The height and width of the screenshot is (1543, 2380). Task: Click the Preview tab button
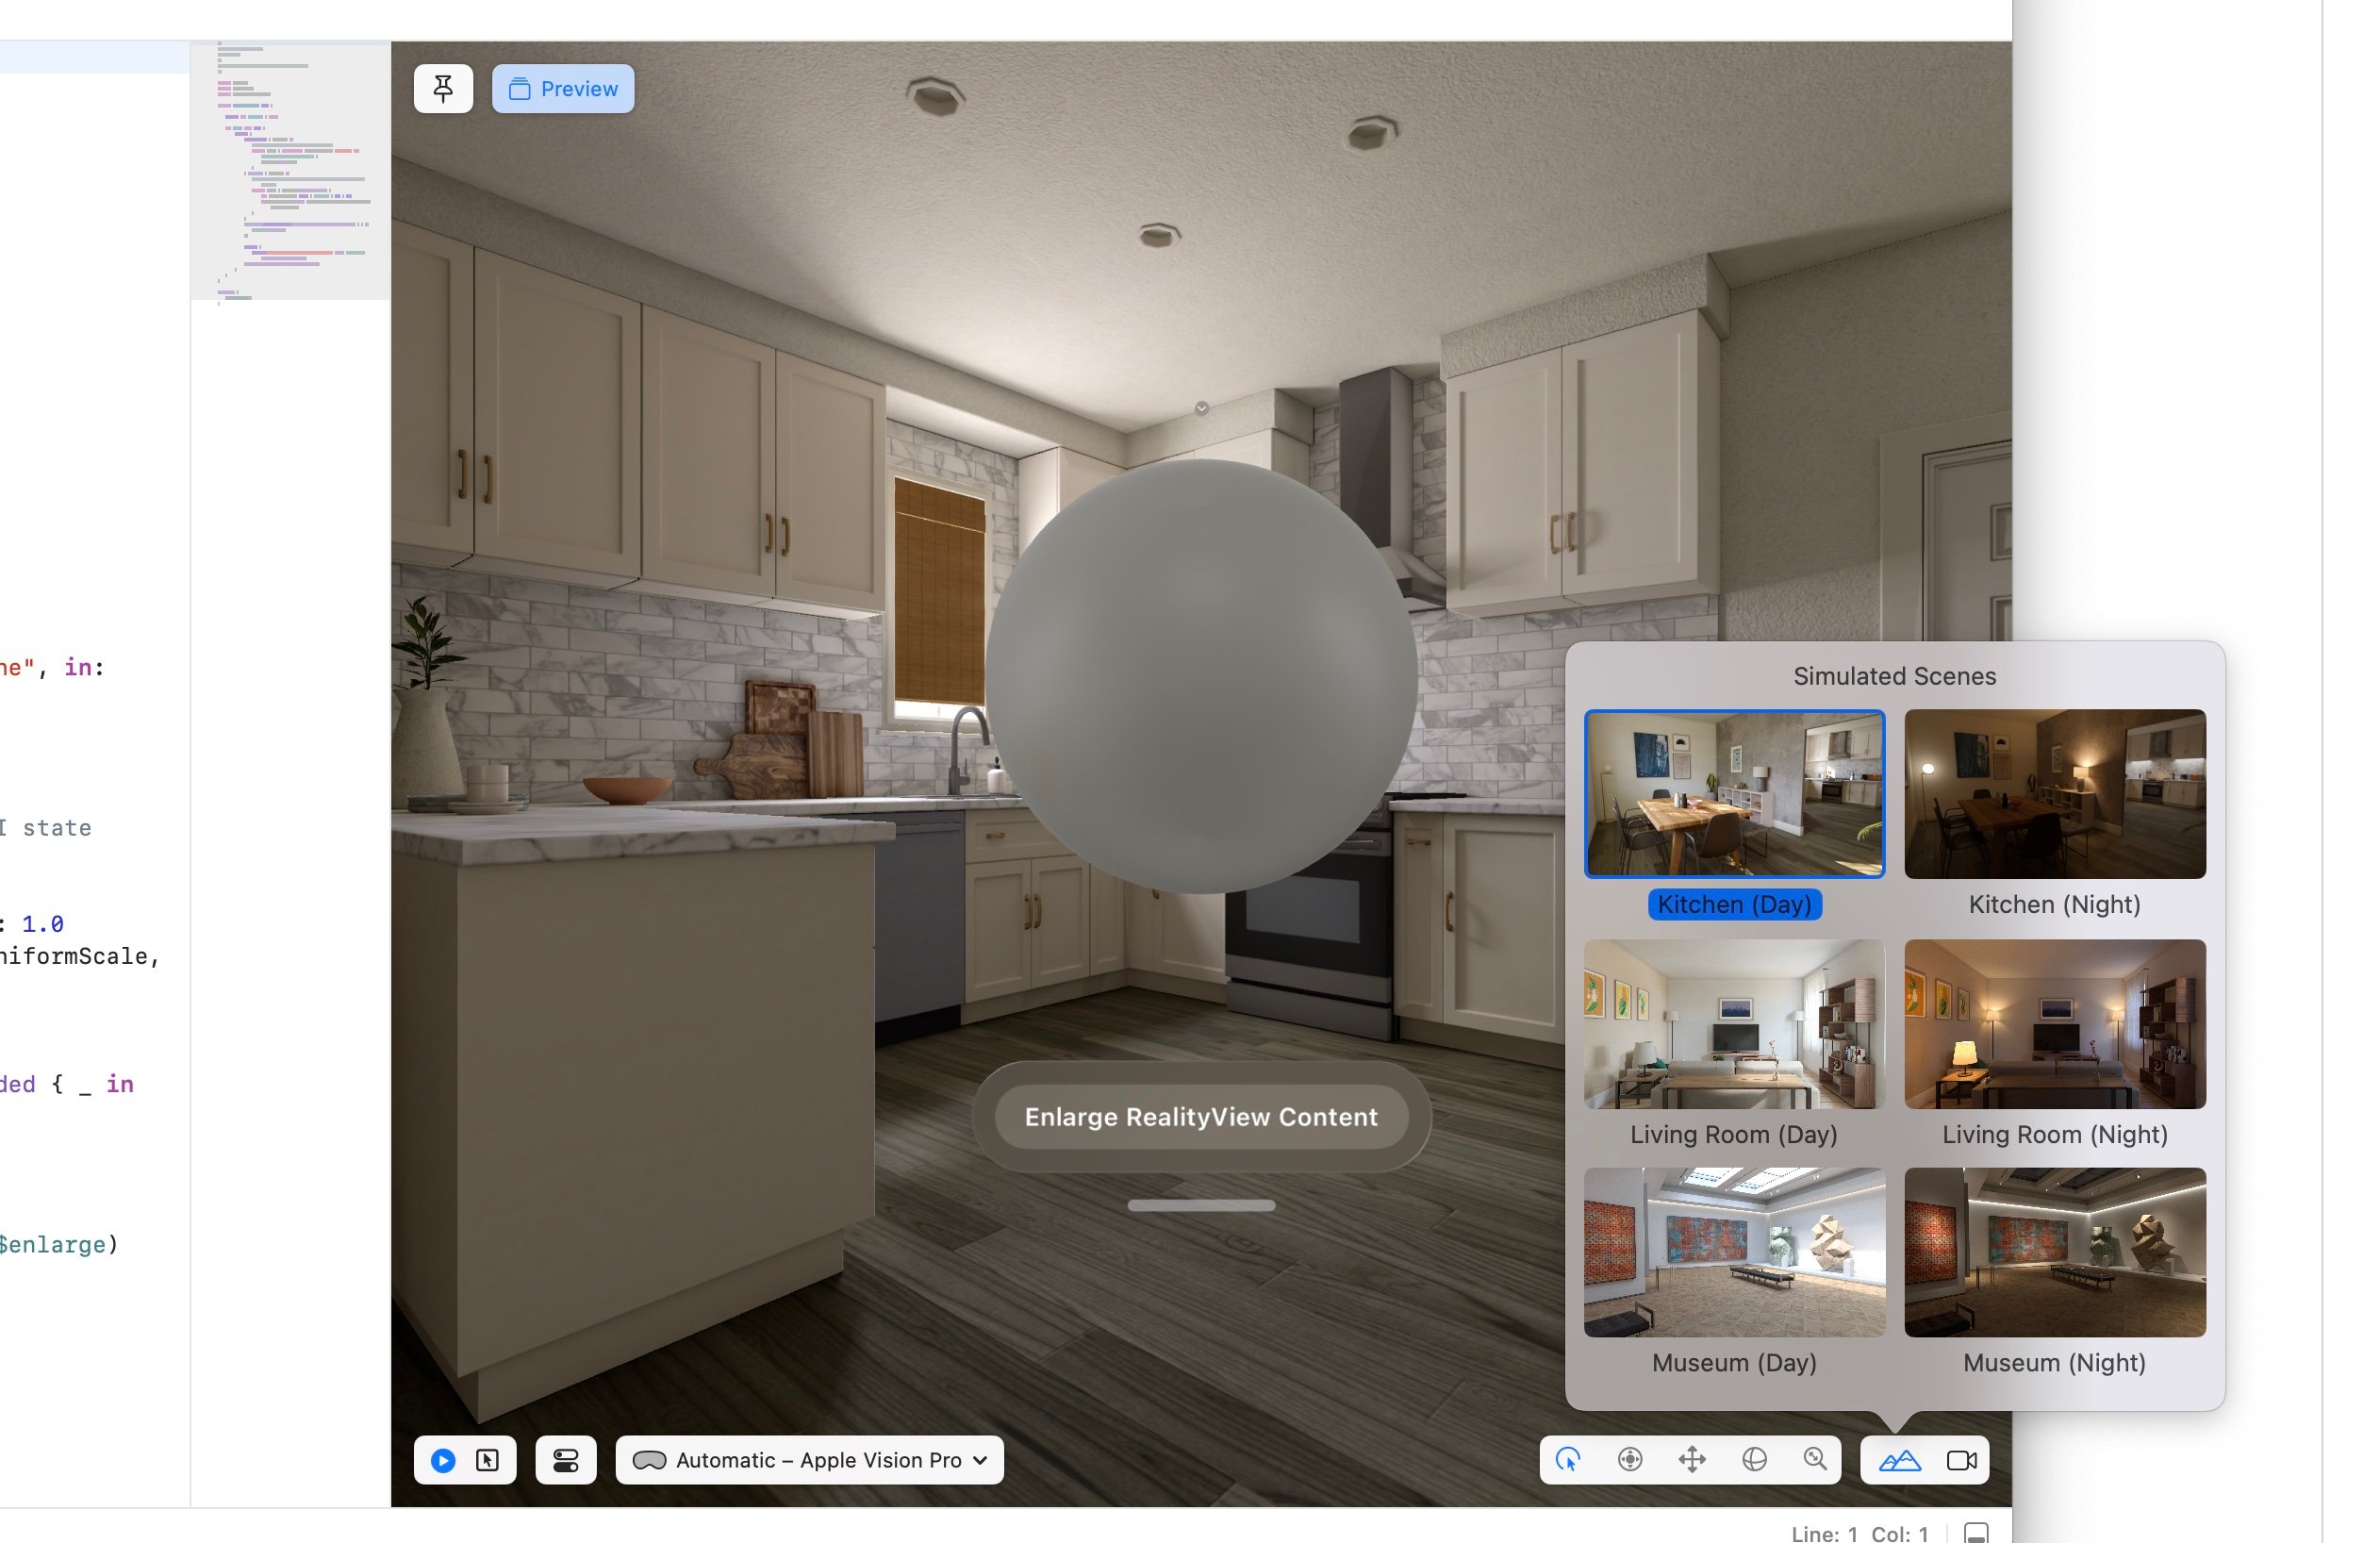[x=563, y=89]
